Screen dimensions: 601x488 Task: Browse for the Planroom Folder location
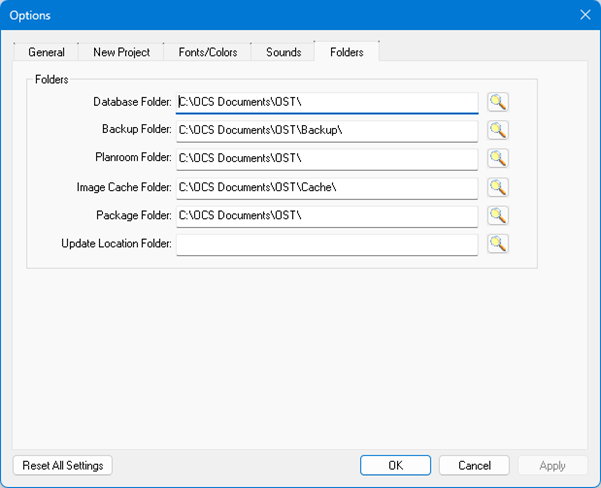point(498,158)
